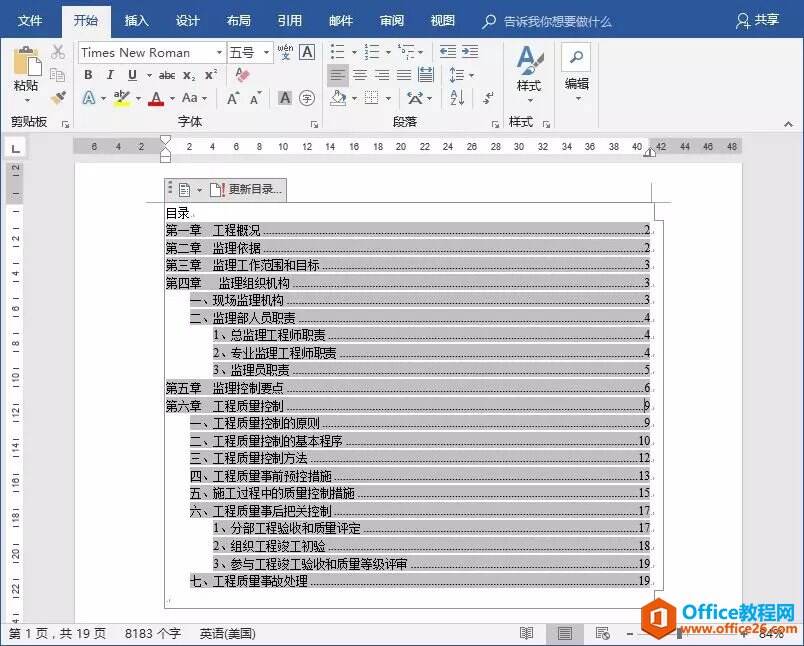Image resolution: width=804 pixels, height=646 pixels.
Task: Increase paragraph indent
Action: (x=470, y=51)
